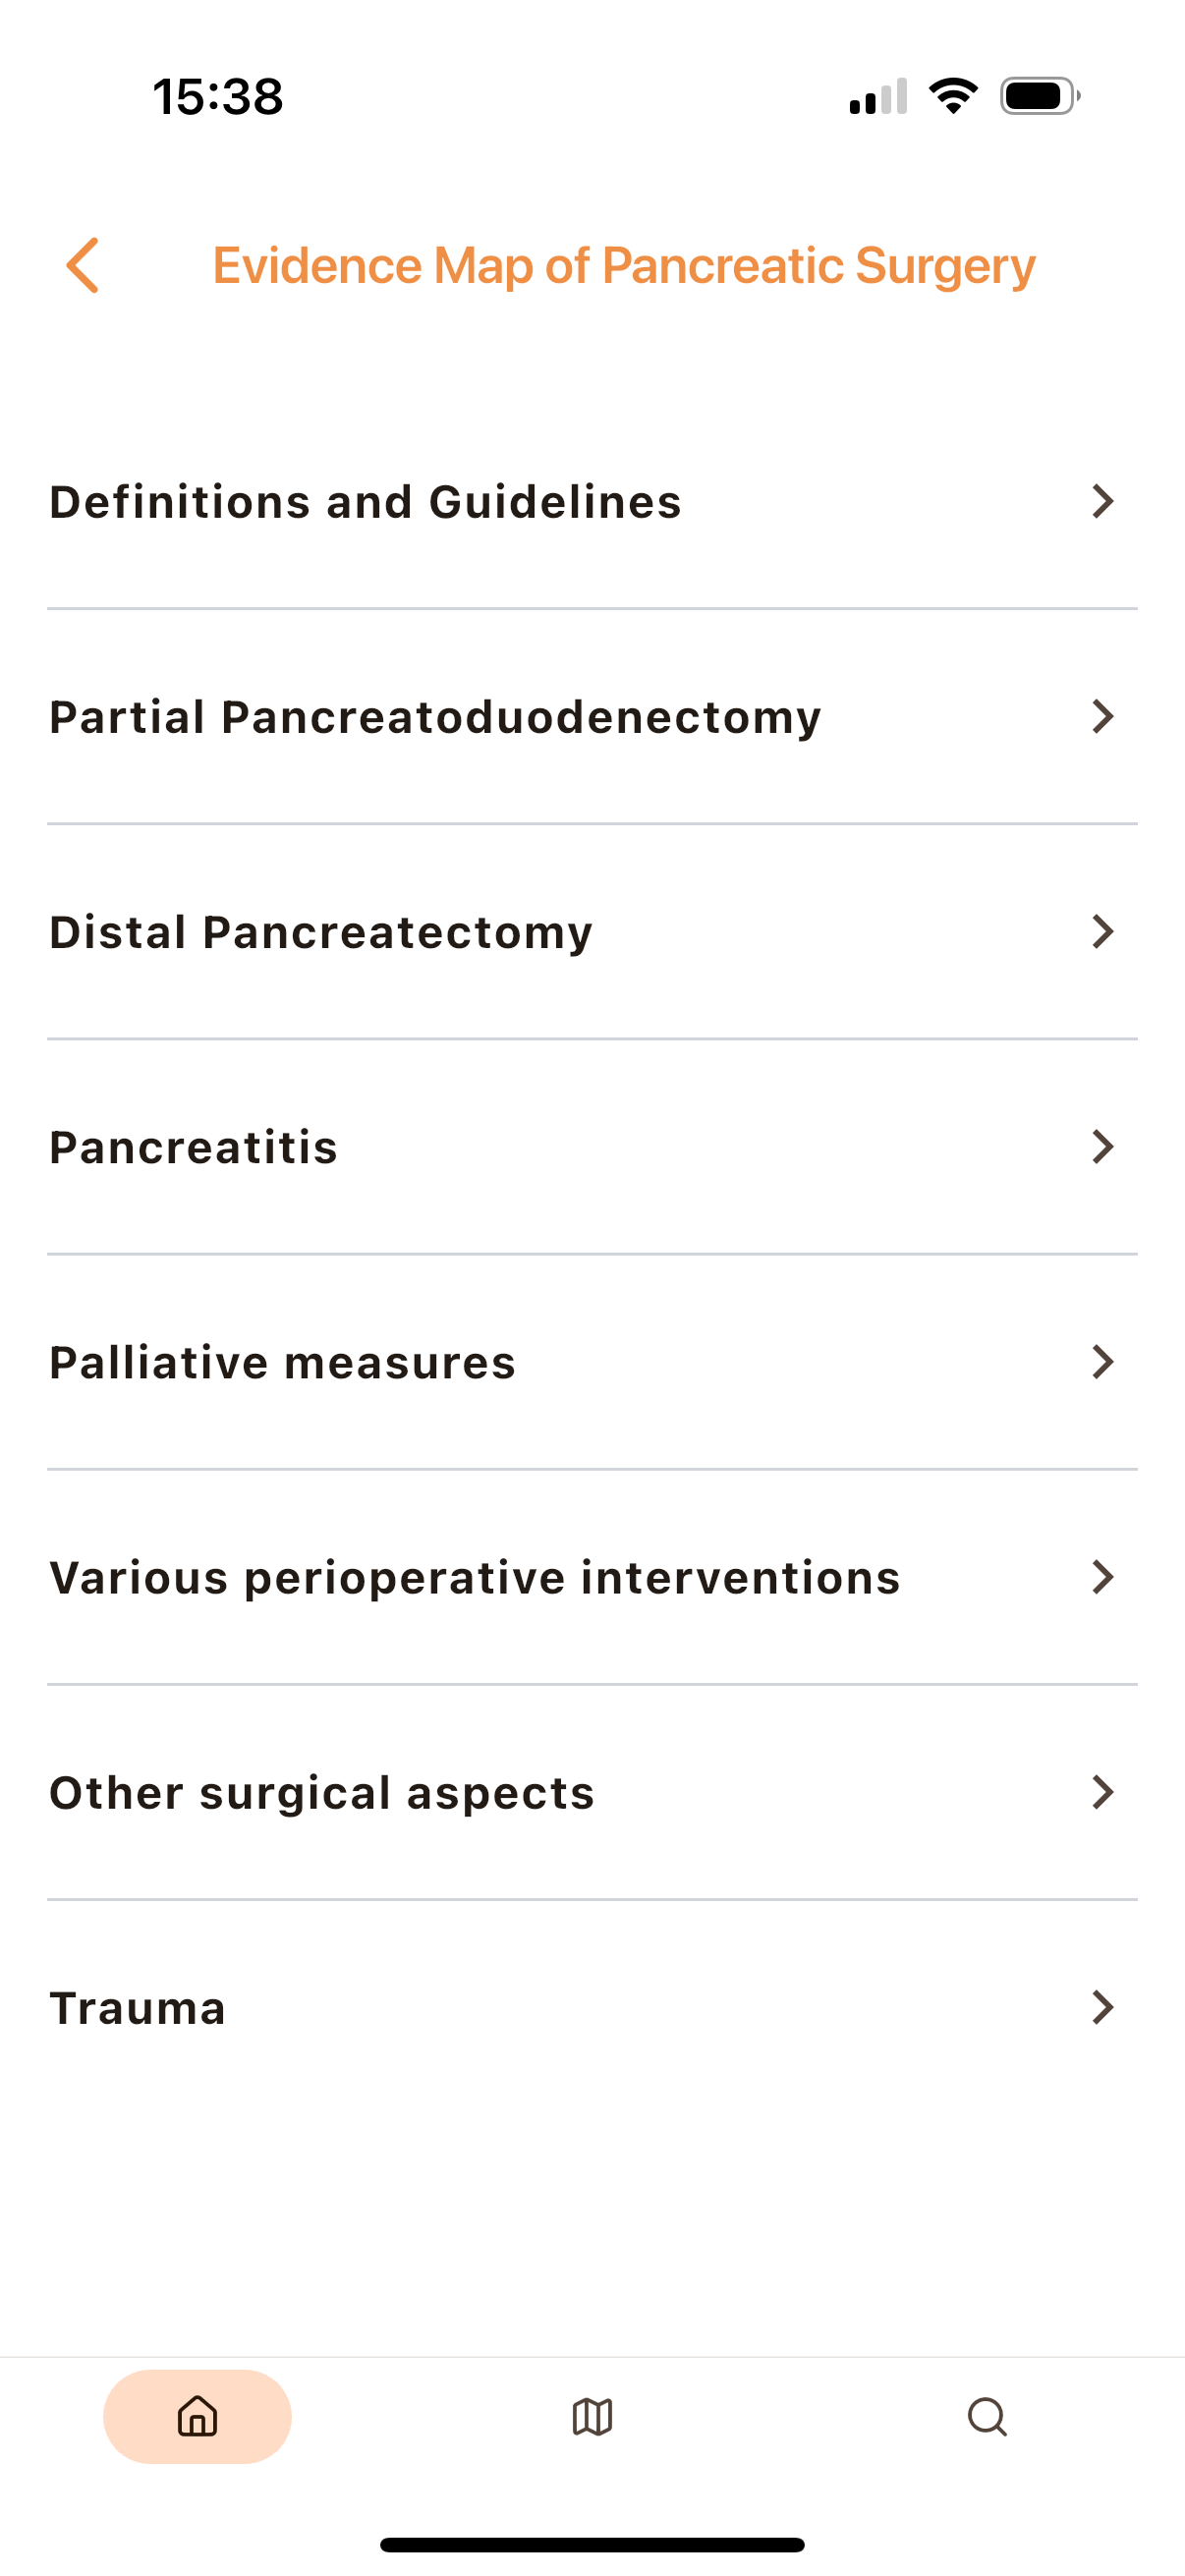Open Distal Pancreatectomy topic
1185x2576 pixels.
[321, 932]
